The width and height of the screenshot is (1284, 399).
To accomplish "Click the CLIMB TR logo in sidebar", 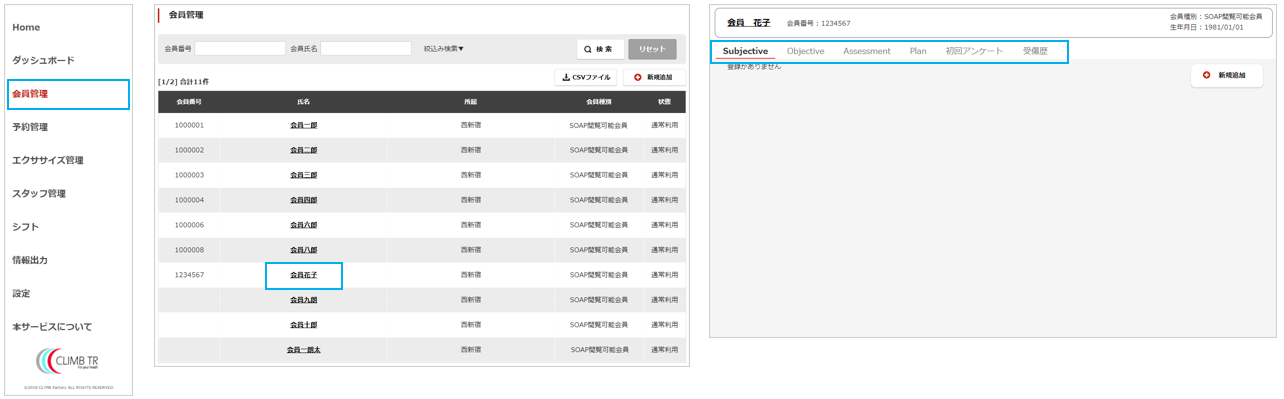I will 67,361.
